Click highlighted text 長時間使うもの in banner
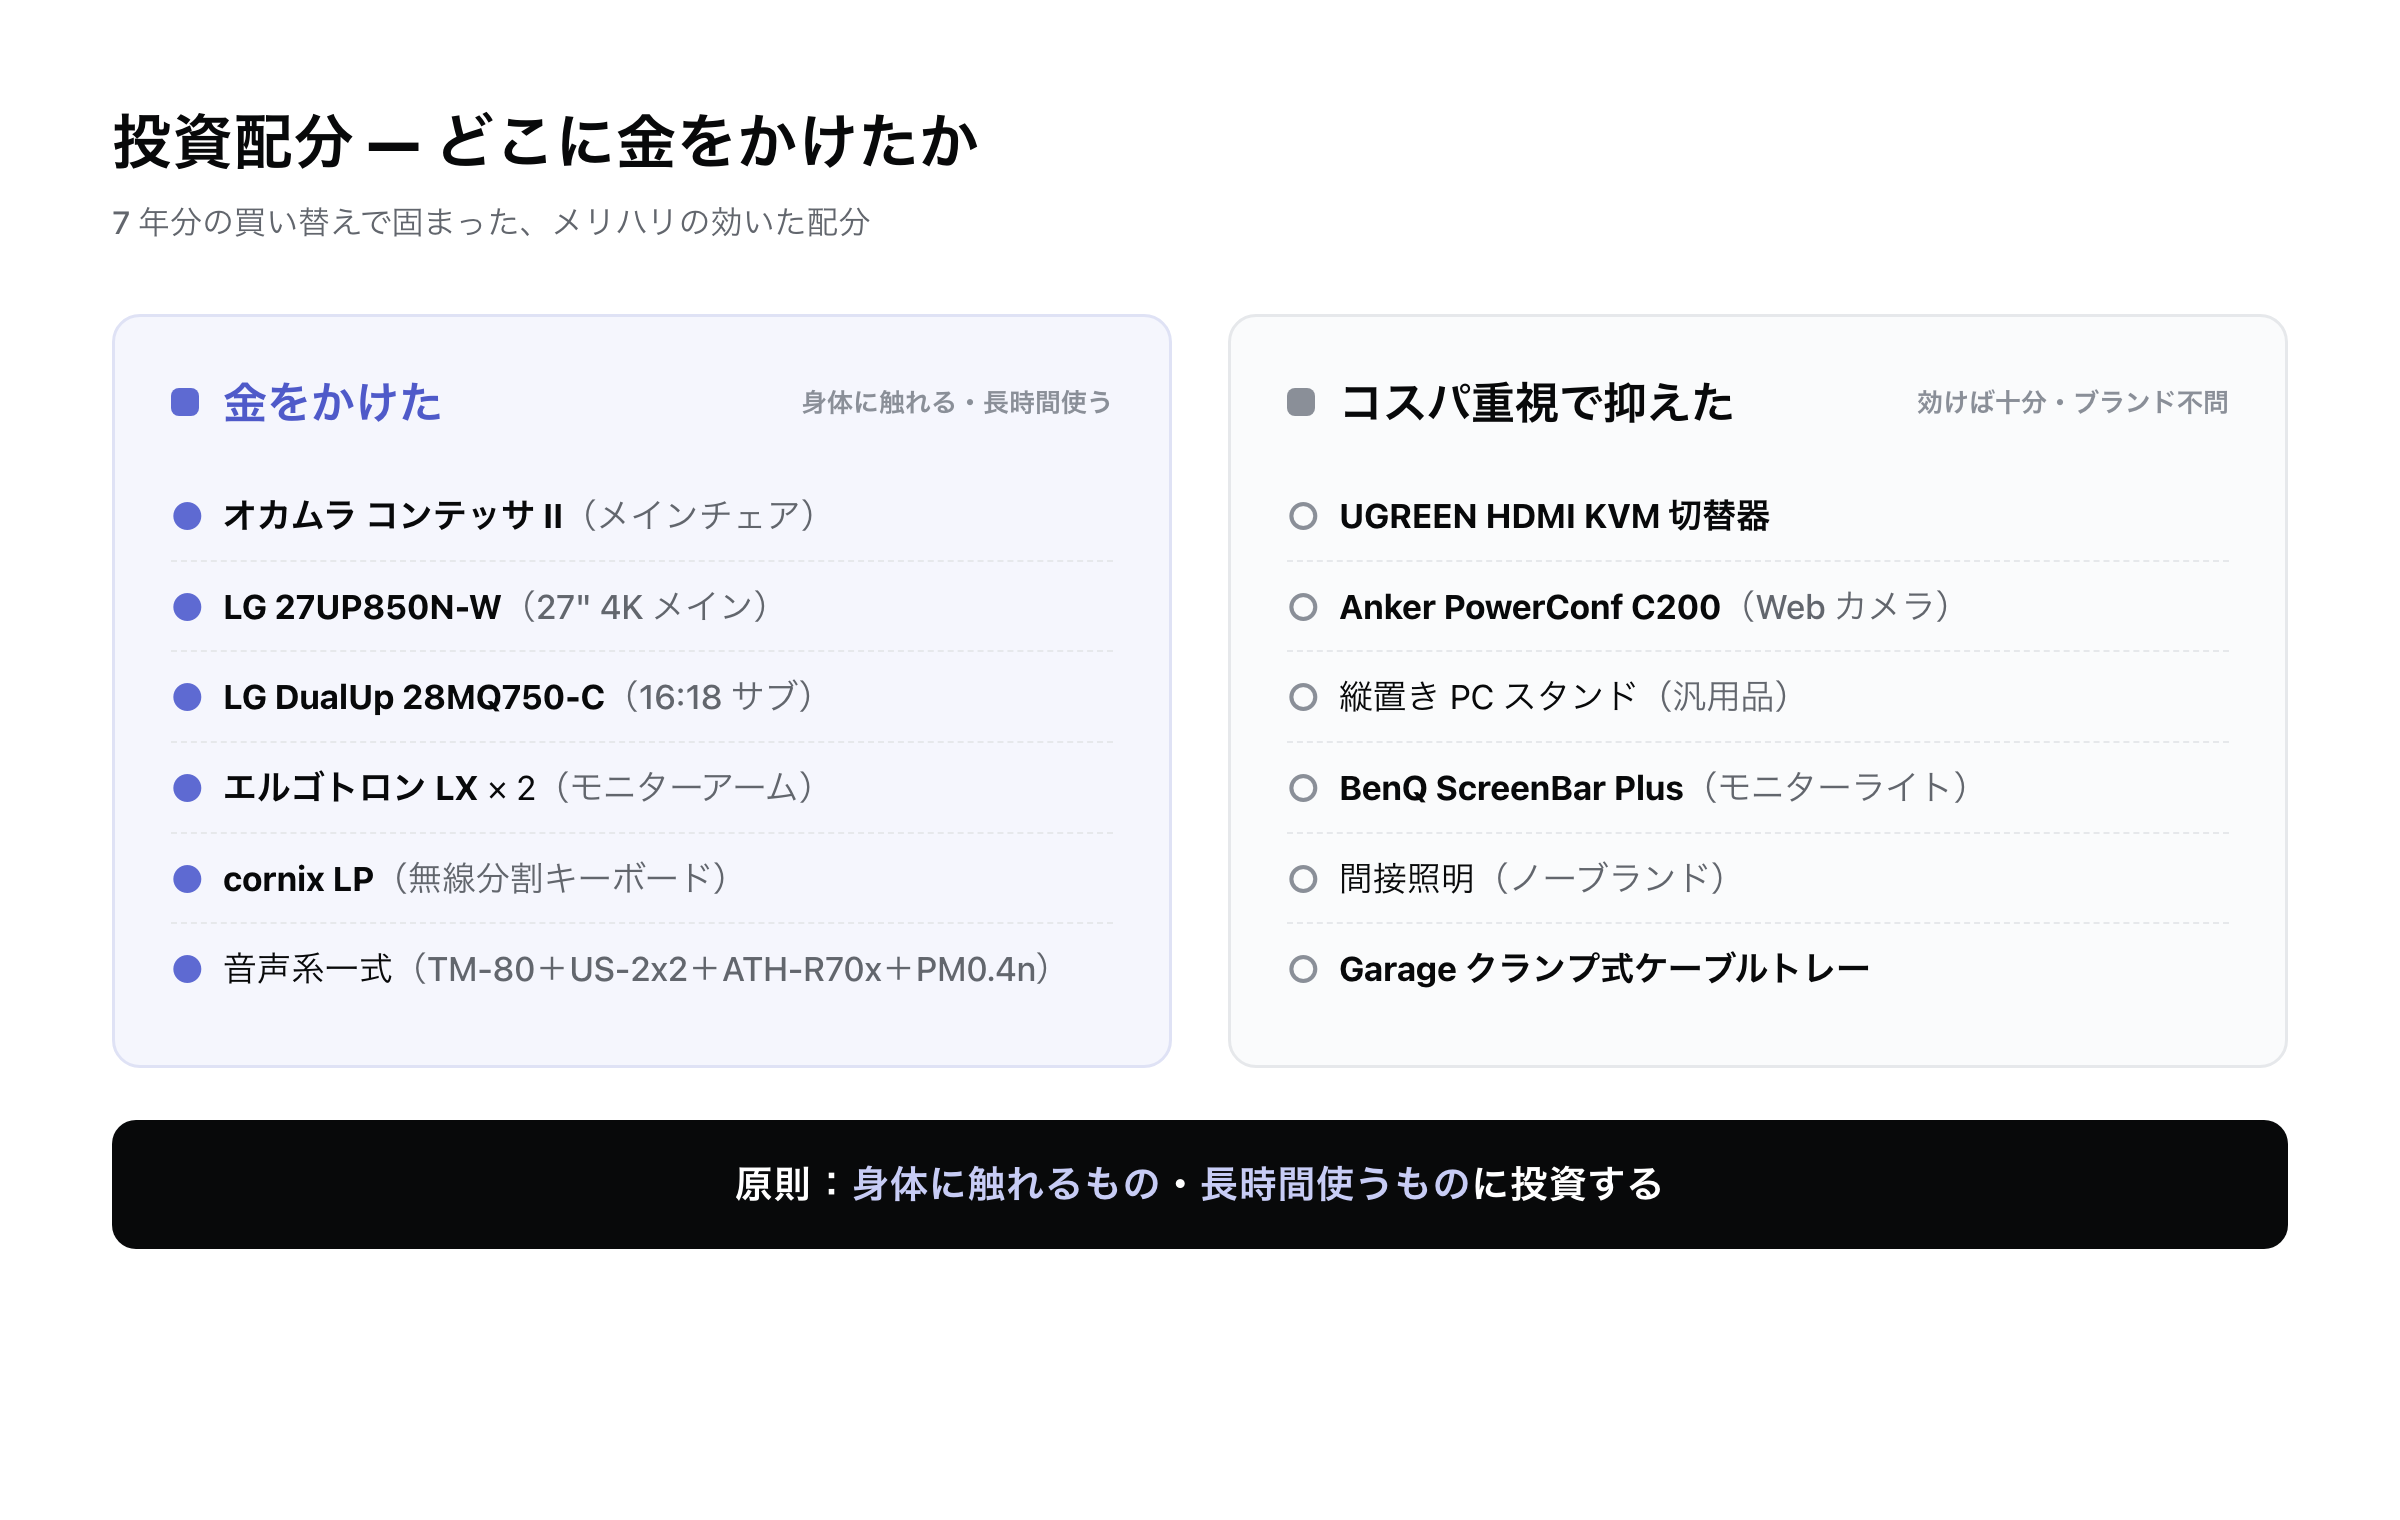The image size is (2400, 1520). pyautogui.click(x=1335, y=1184)
